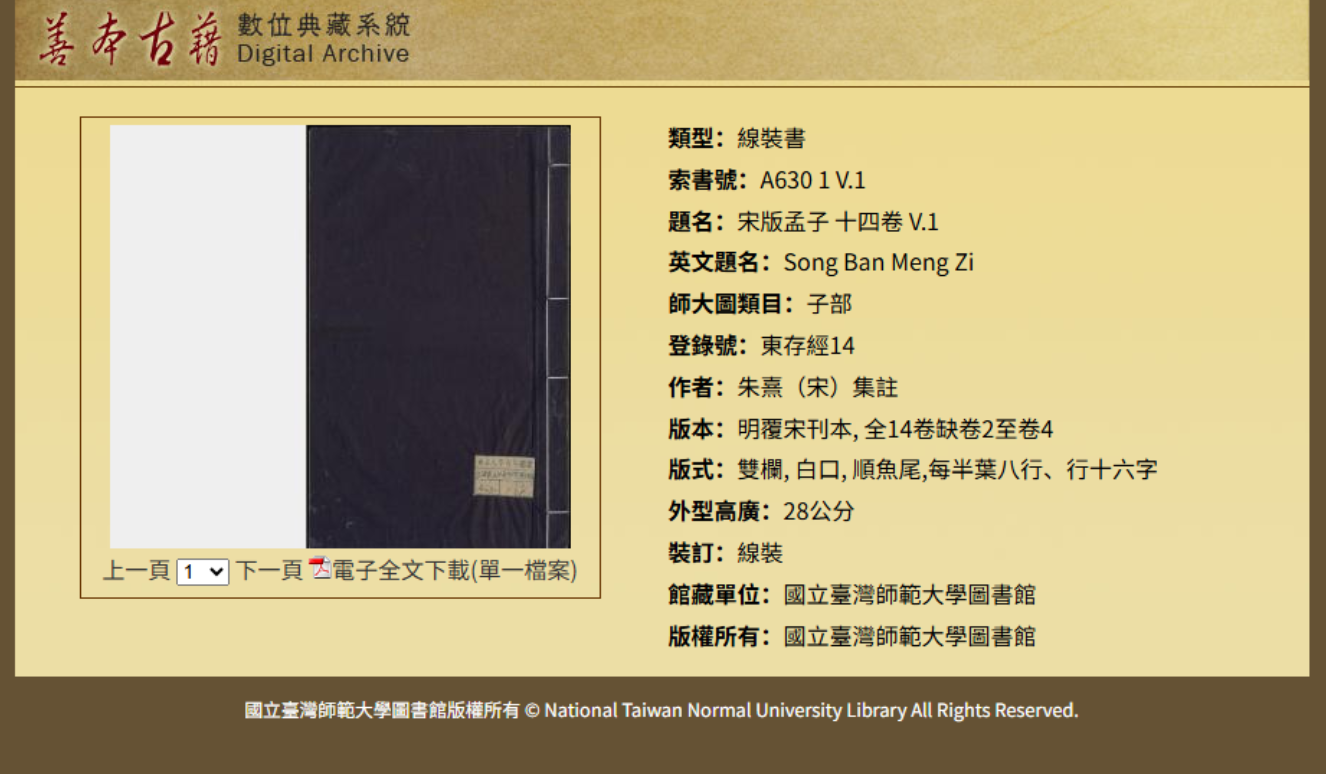Click 國立臺灣師範大學圖書館 beside 版權所有
Image resolution: width=1326 pixels, height=774 pixels.
click(x=910, y=636)
